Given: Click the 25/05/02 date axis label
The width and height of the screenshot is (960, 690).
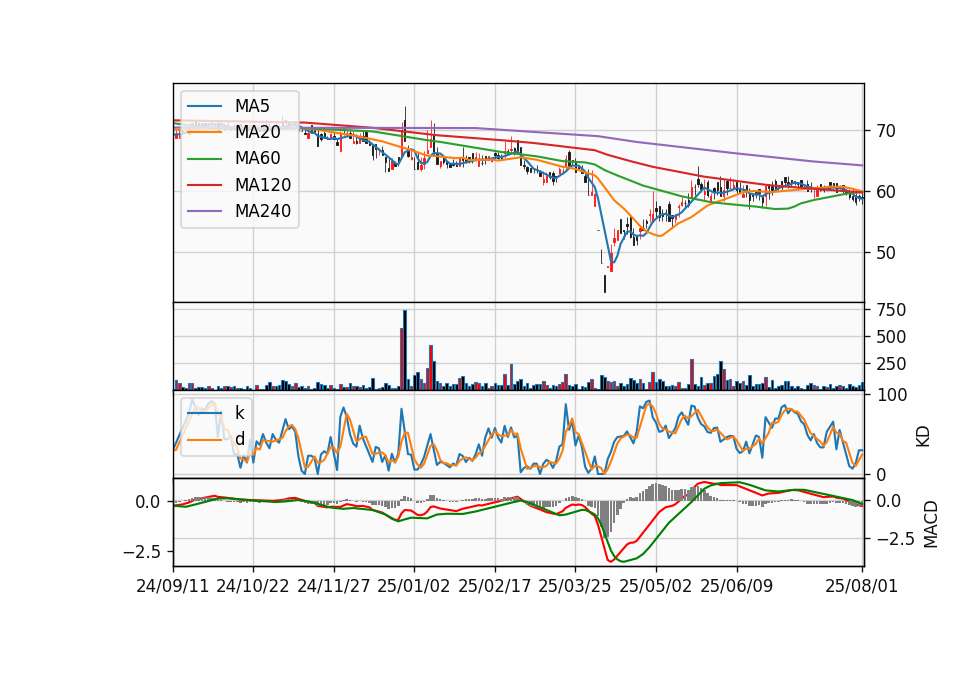Looking at the screenshot, I should pyautogui.click(x=655, y=586).
